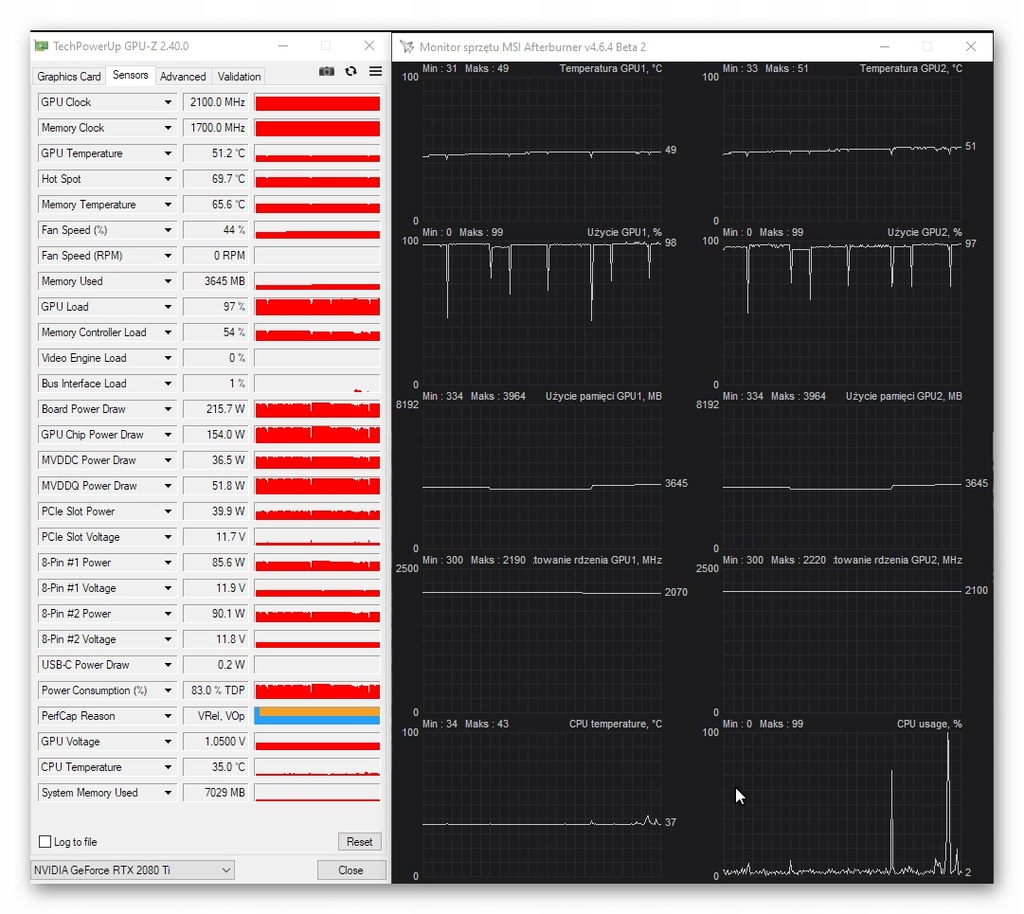Expand the GPU Temperature sensor dropdown
Image resolution: width=1024 pixels, height=914 pixels.
(168, 153)
